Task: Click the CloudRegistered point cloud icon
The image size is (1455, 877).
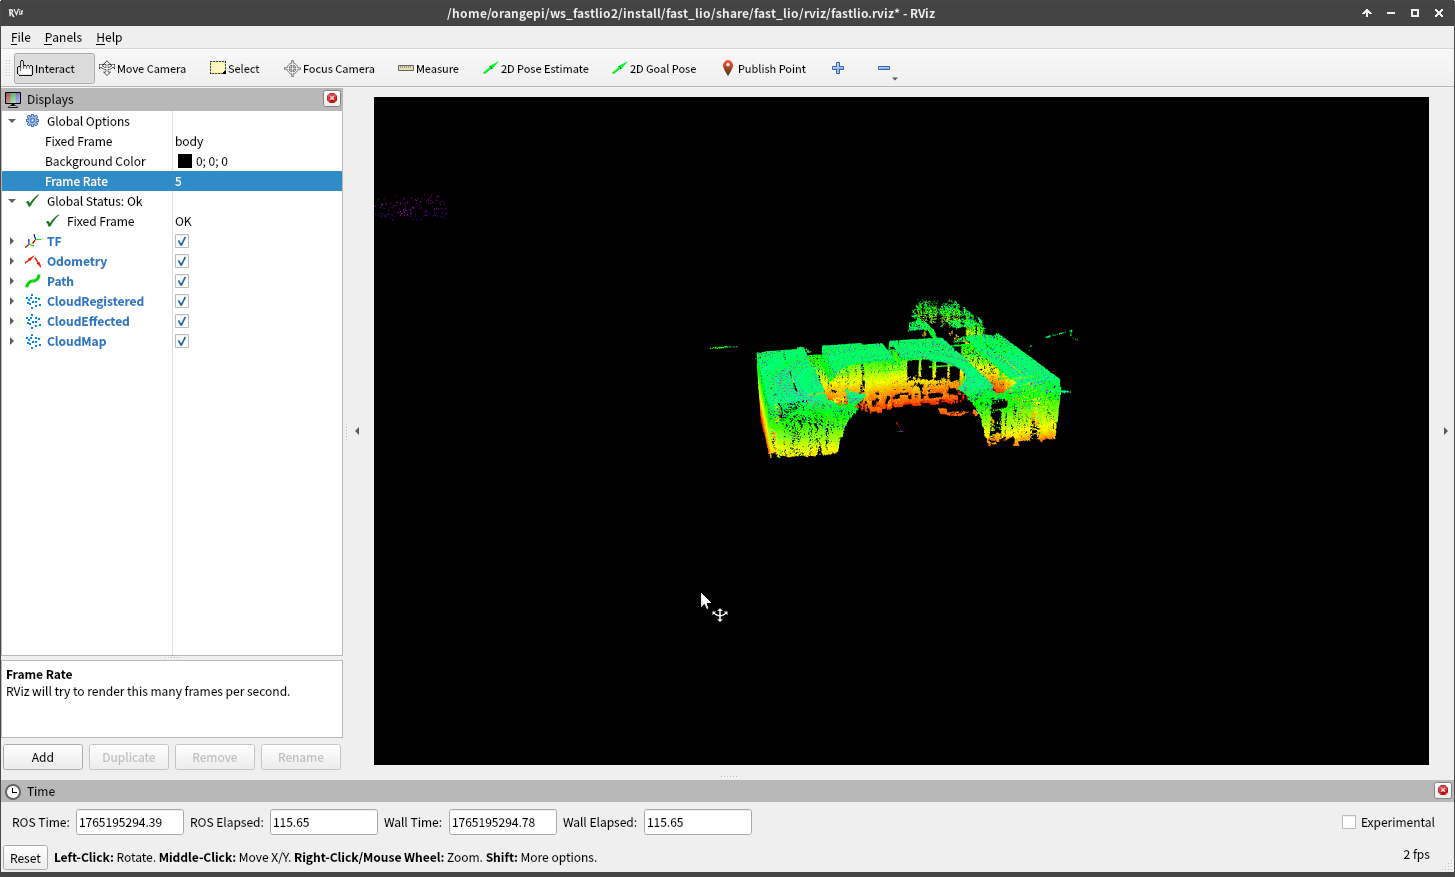Action: click(33, 301)
